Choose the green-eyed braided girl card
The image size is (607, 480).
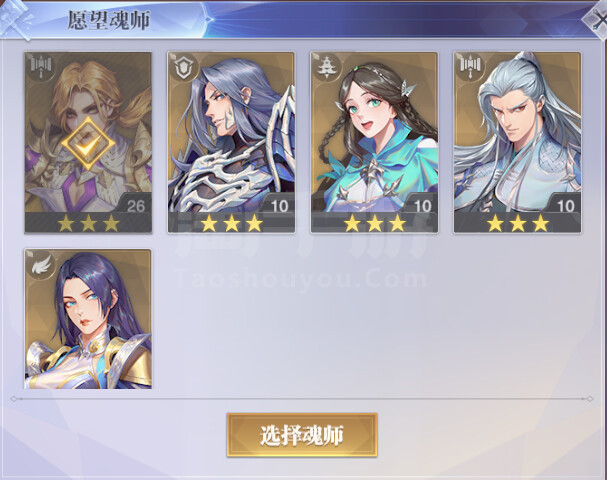click(x=374, y=142)
